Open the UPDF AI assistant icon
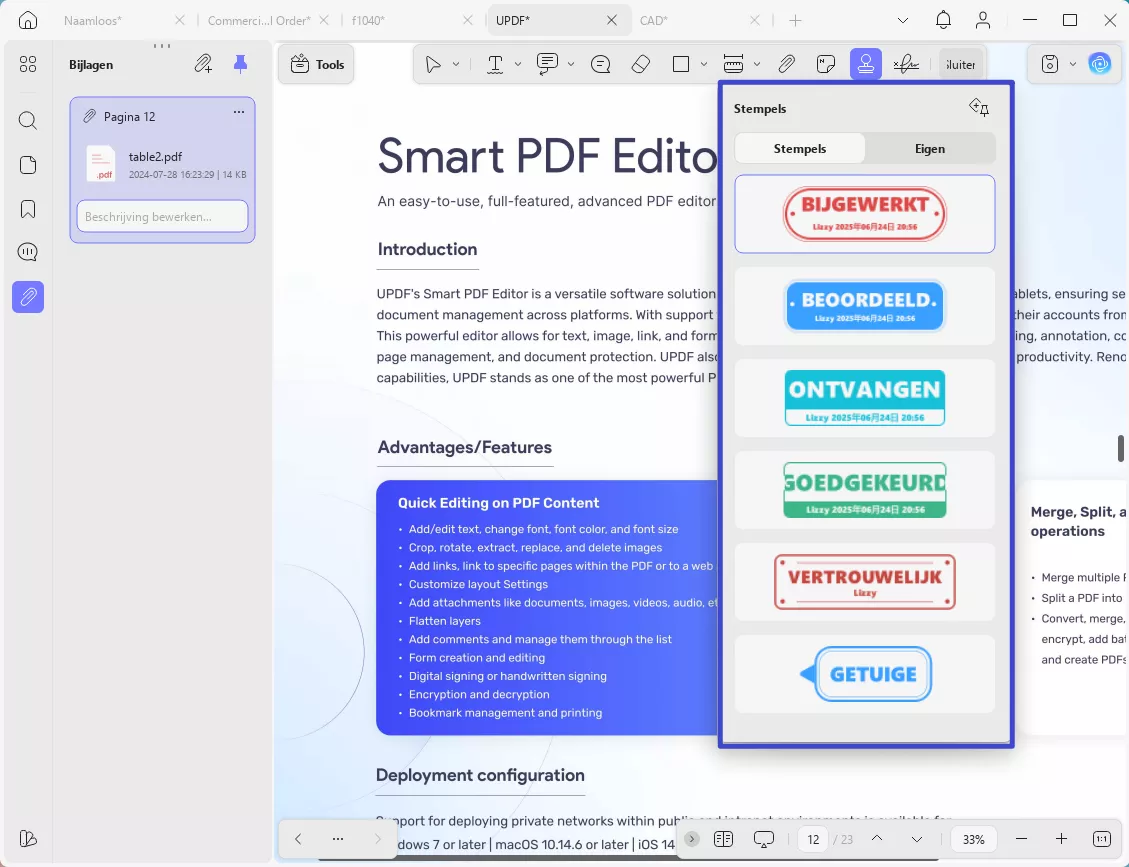 [x=1099, y=64]
